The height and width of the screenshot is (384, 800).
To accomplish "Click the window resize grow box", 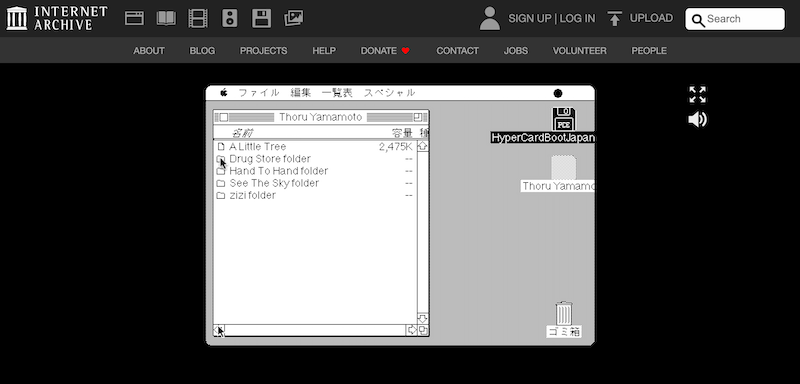I will (x=423, y=330).
